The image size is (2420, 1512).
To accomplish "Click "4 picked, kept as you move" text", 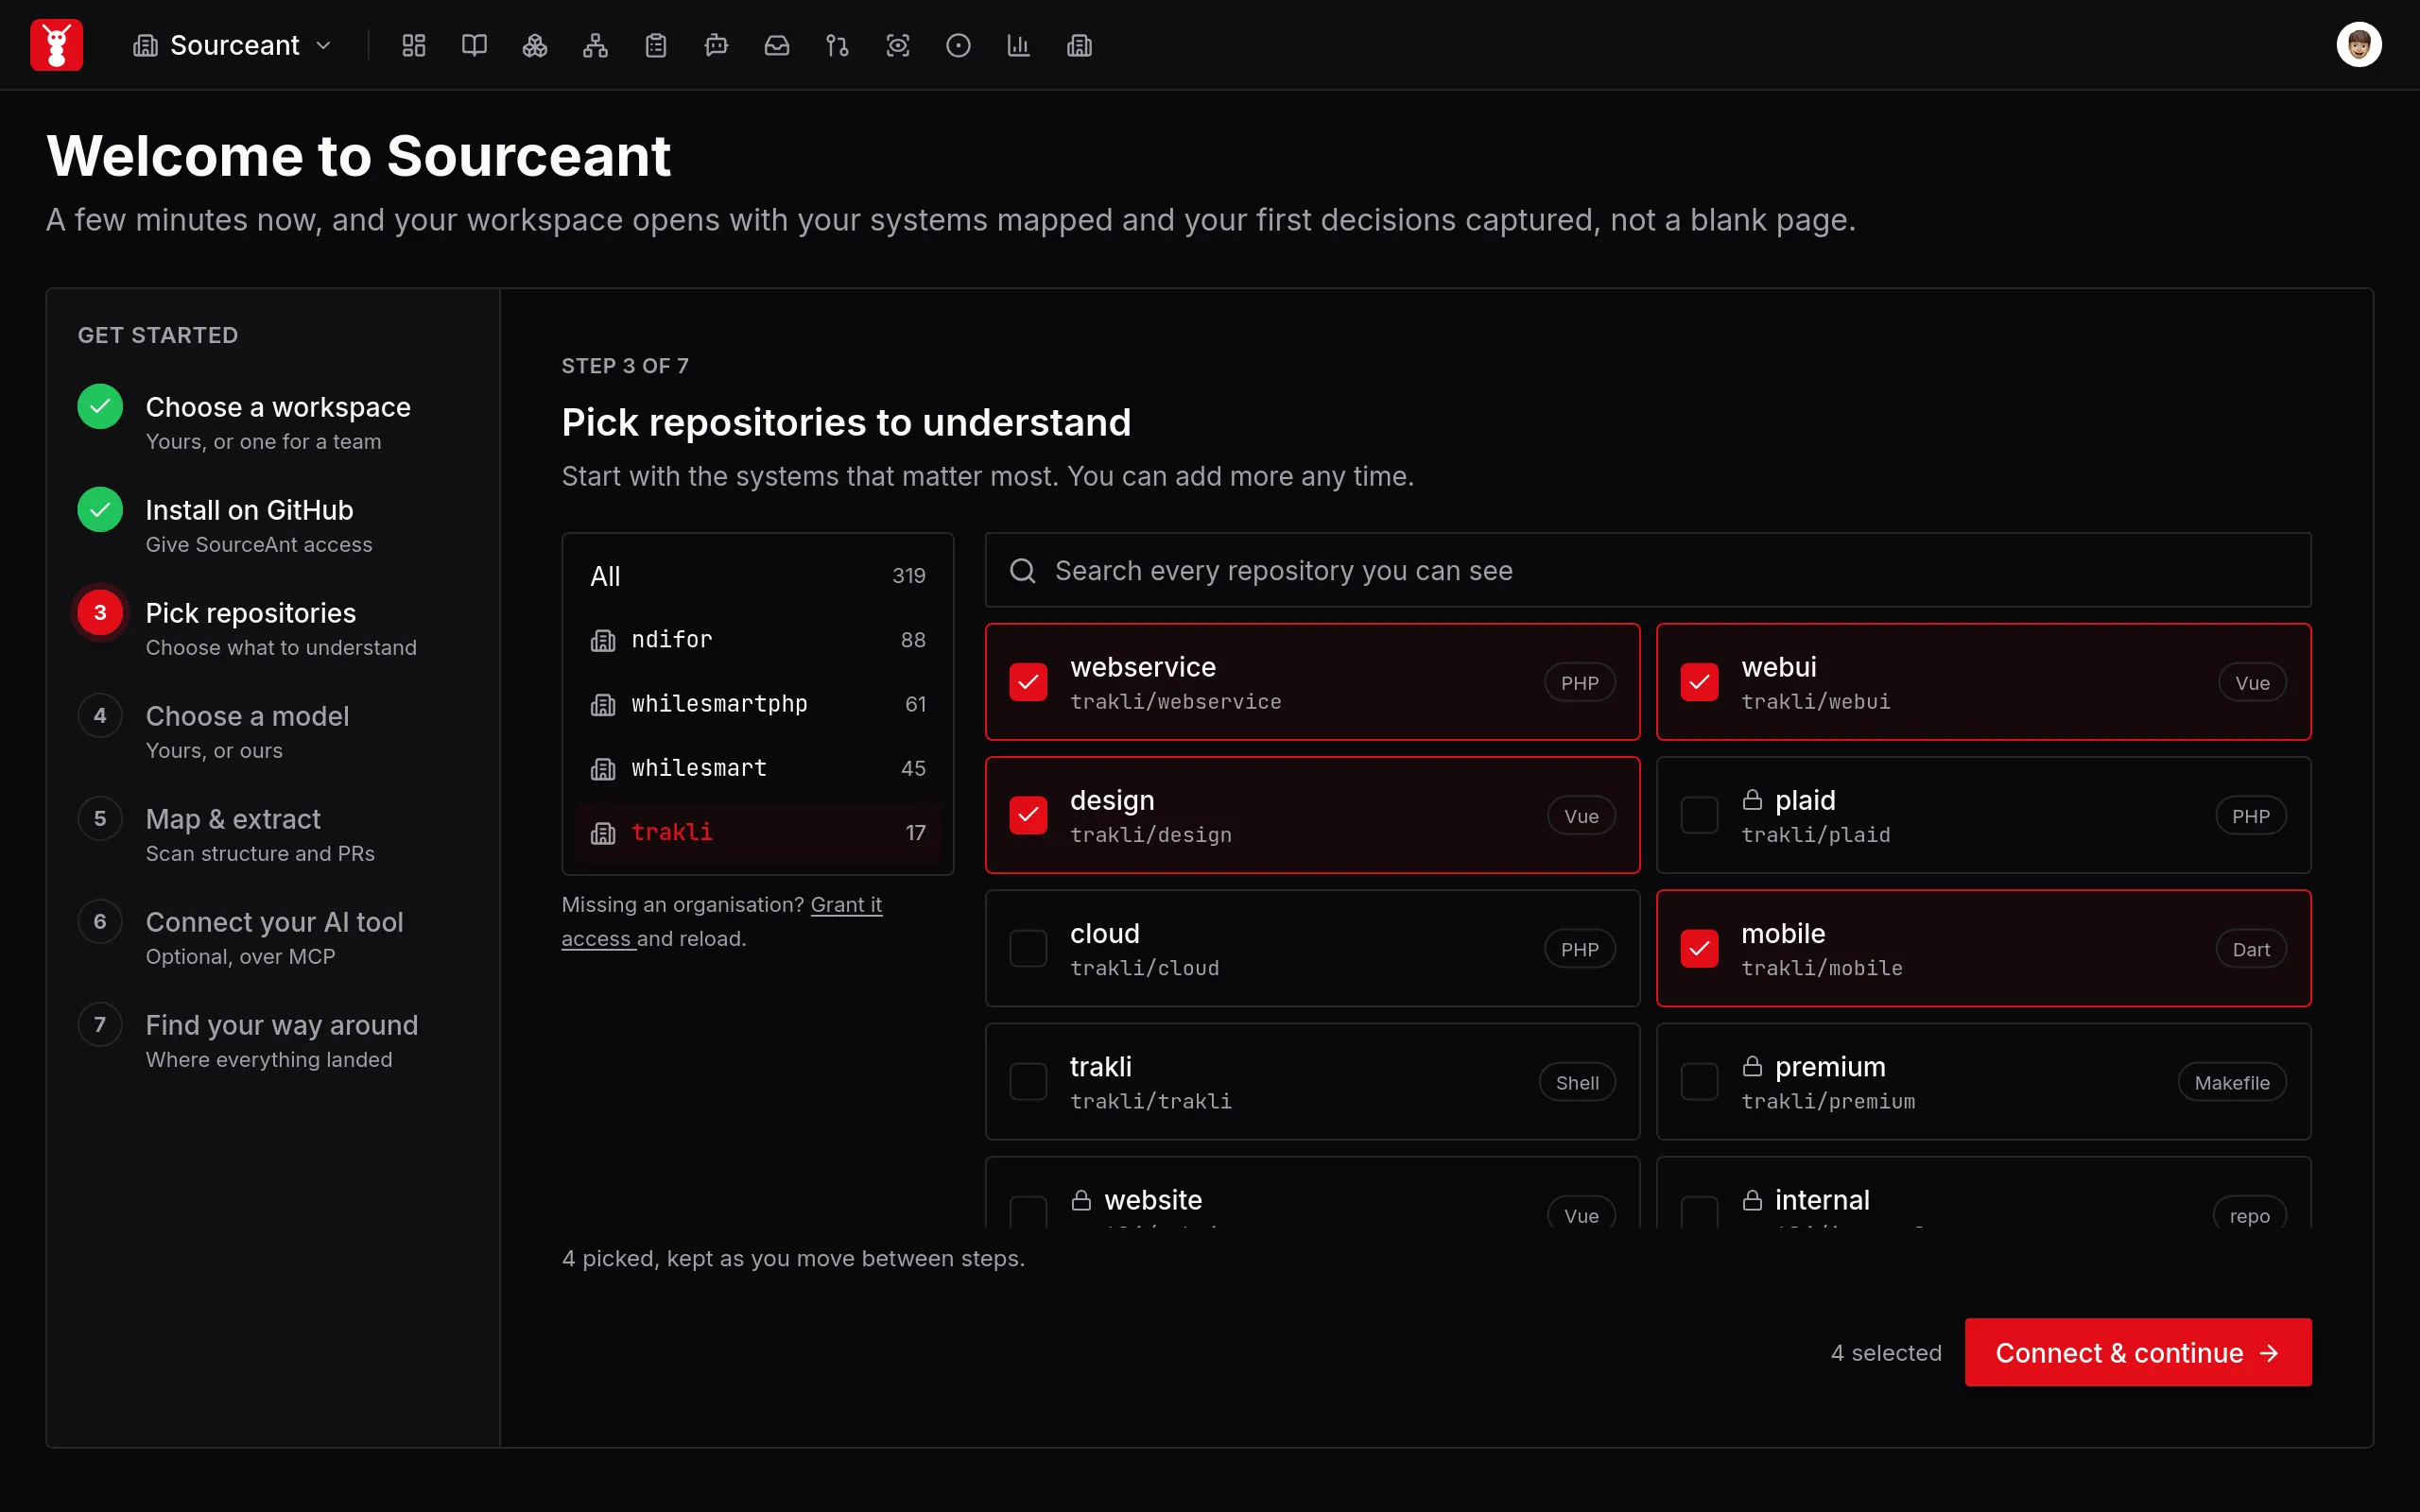I will tap(793, 1258).
